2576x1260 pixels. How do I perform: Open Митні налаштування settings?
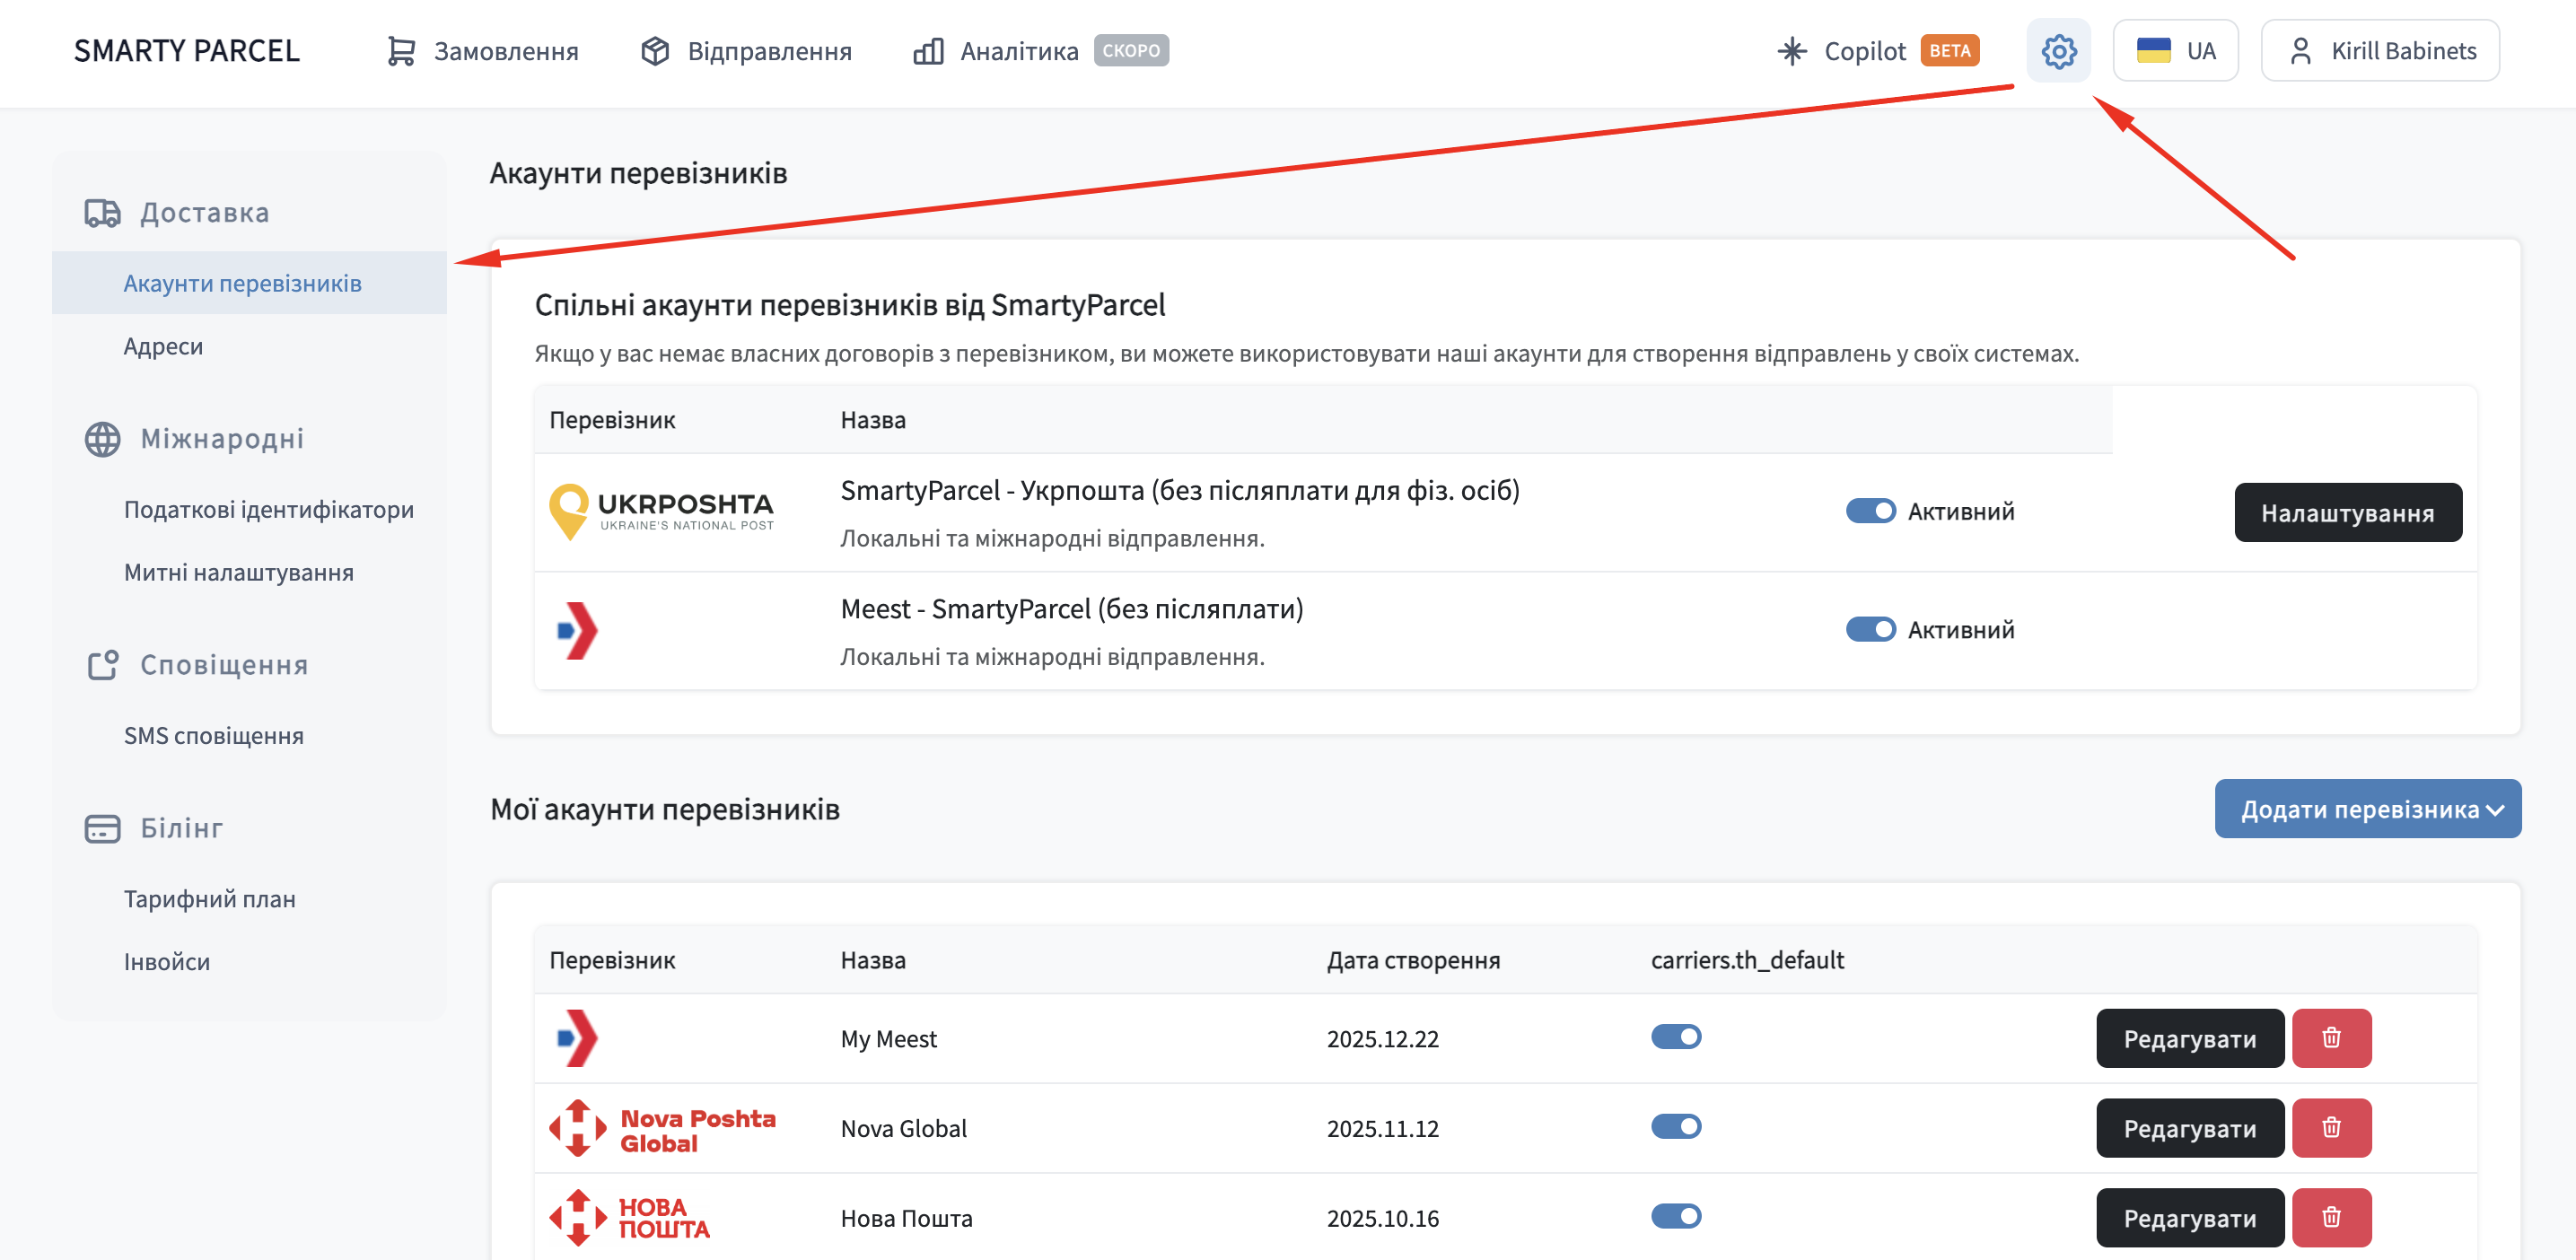click(238, 572)
